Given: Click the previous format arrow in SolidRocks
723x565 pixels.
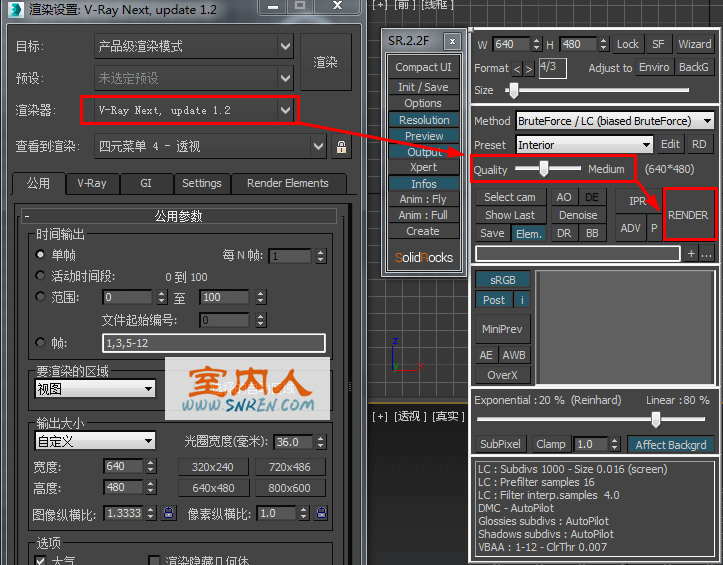Looking at the screenshot, I should pos(517,69).
